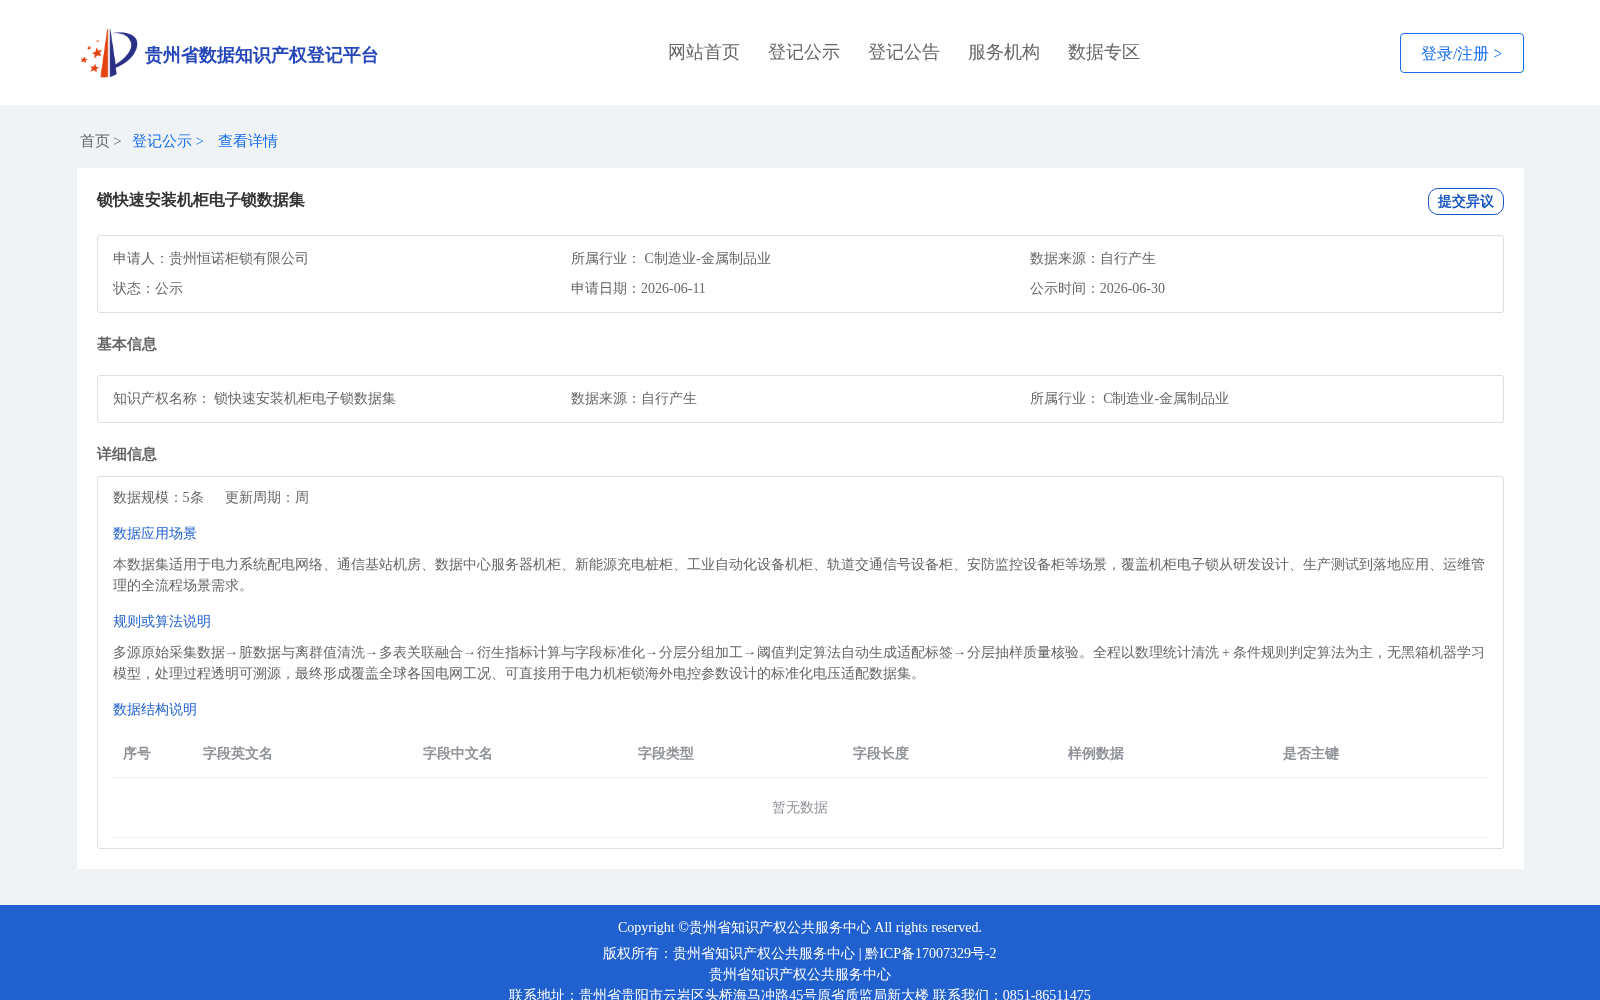Image resolution: width=1600 pixels, height=1000 pixels.
Task: Select 公示时间：2026-06-30 text
Action: click(x=1097, y=288)
